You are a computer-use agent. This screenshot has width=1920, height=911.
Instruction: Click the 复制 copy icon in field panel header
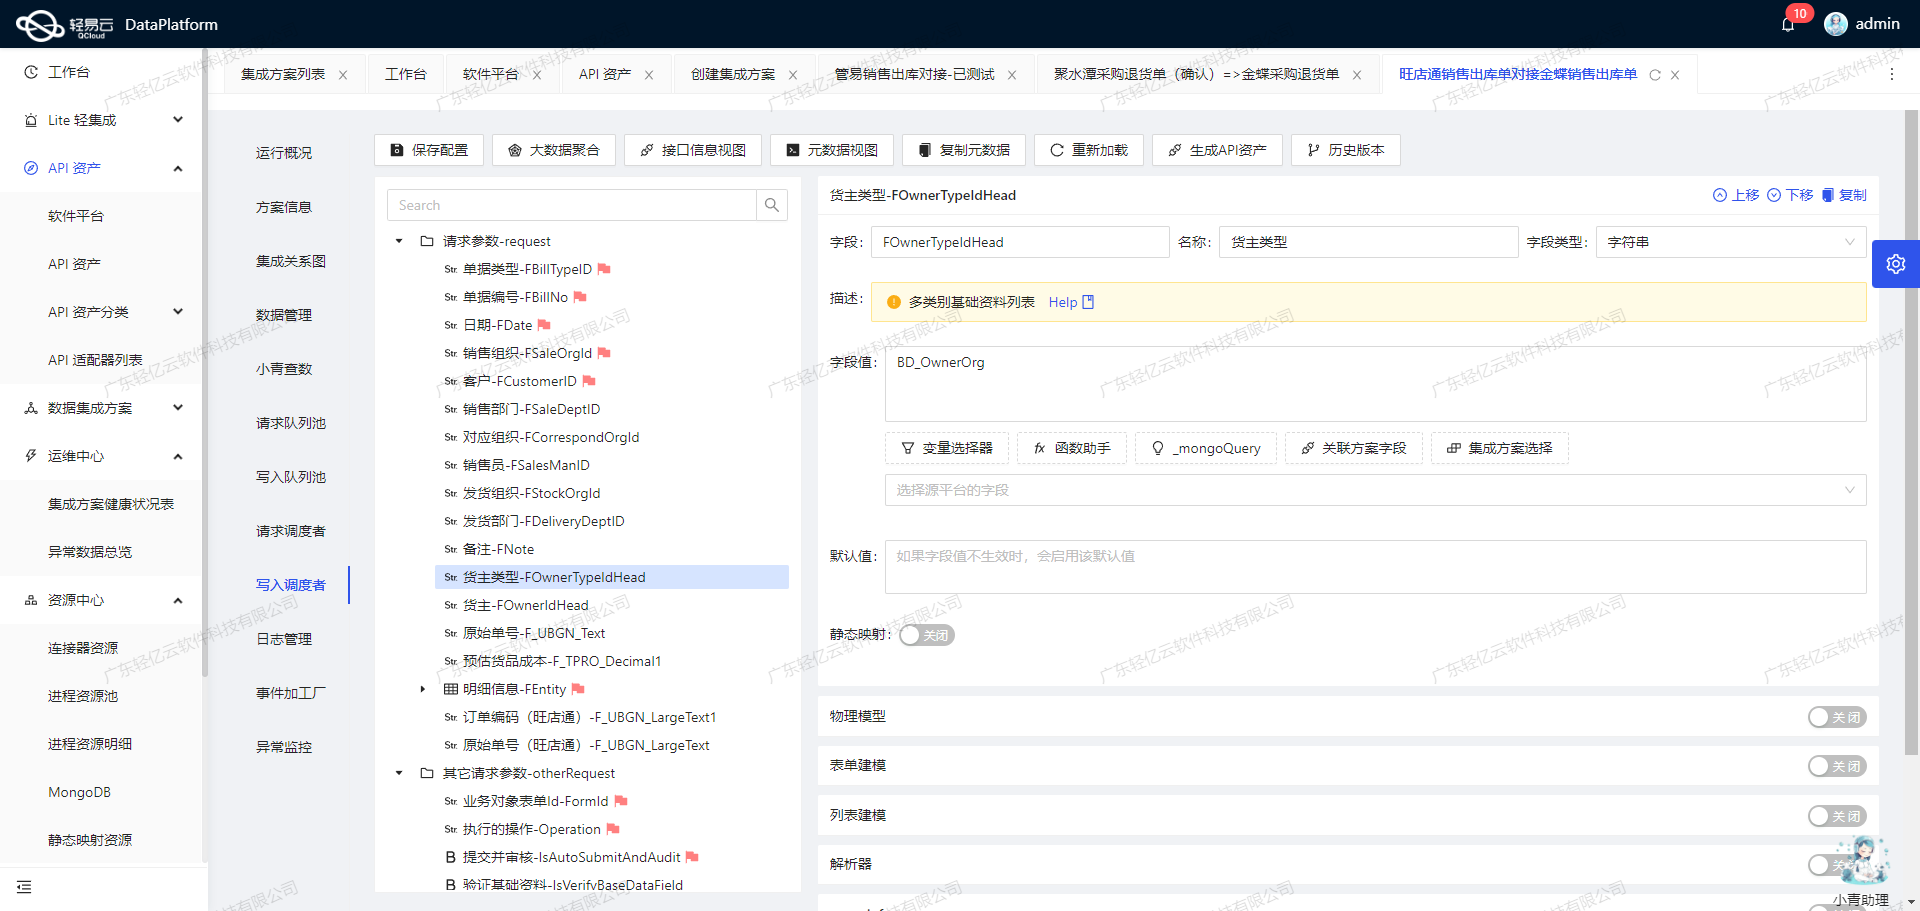click(1830, 195)
